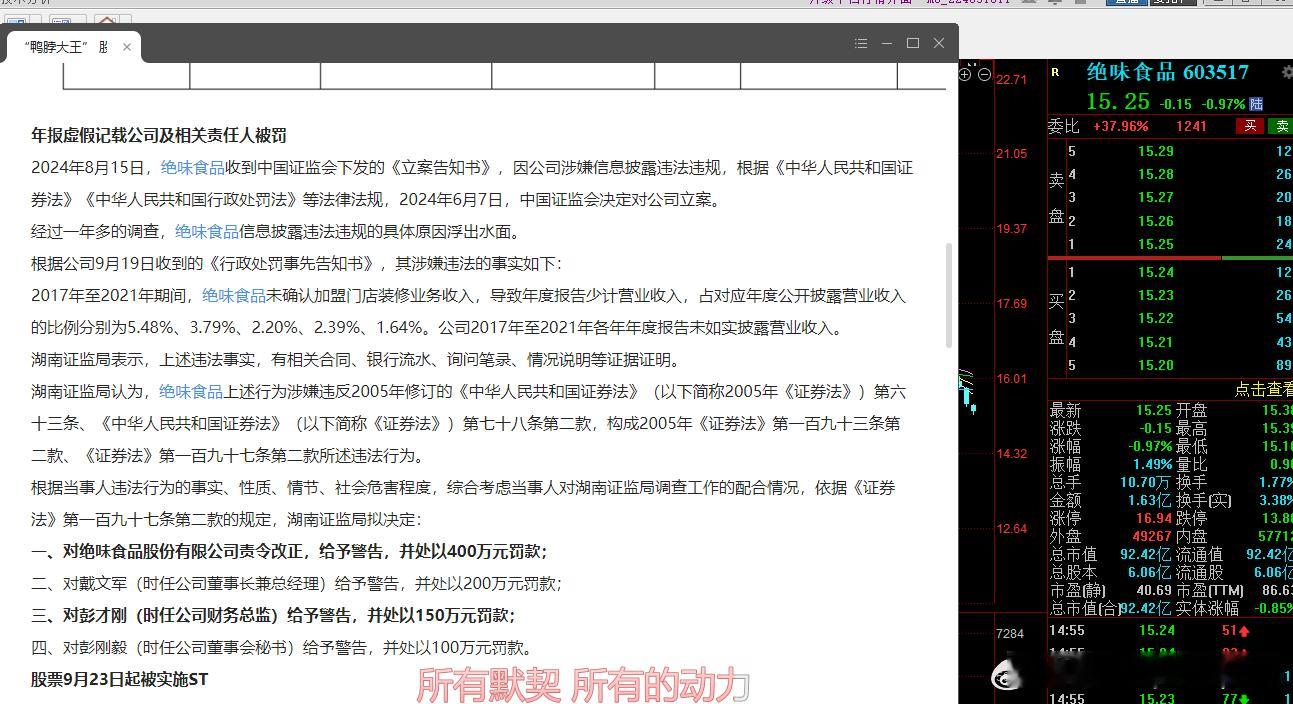The width and height of the screenshot is (1293, 704).
Task: Click the 委比 difference value 1241
Action: (1191, 126)
